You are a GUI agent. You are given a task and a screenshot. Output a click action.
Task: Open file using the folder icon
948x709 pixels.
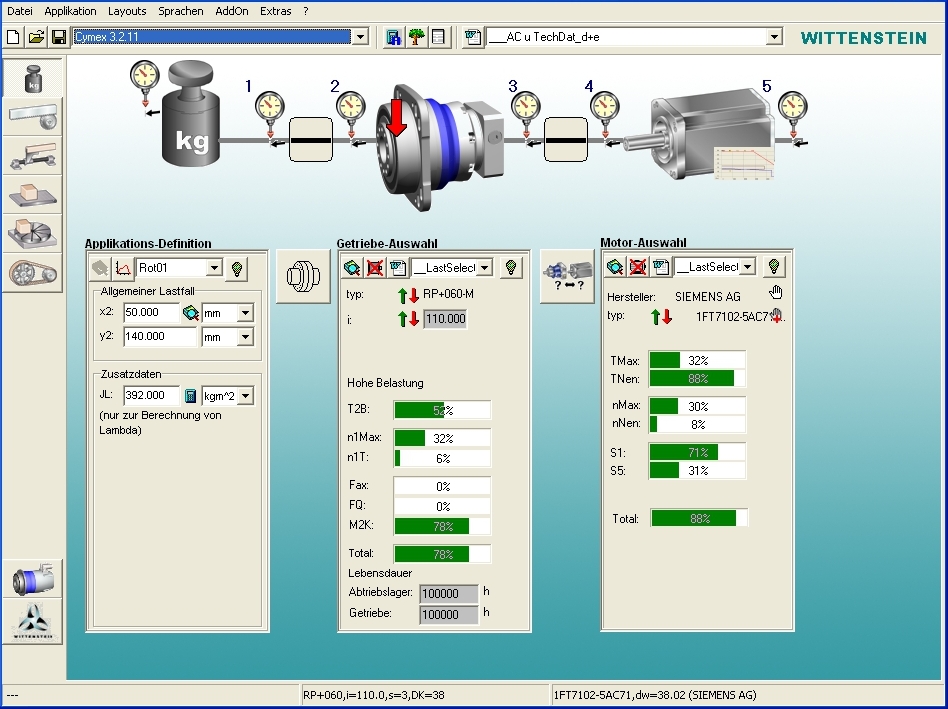click(36, 37)
